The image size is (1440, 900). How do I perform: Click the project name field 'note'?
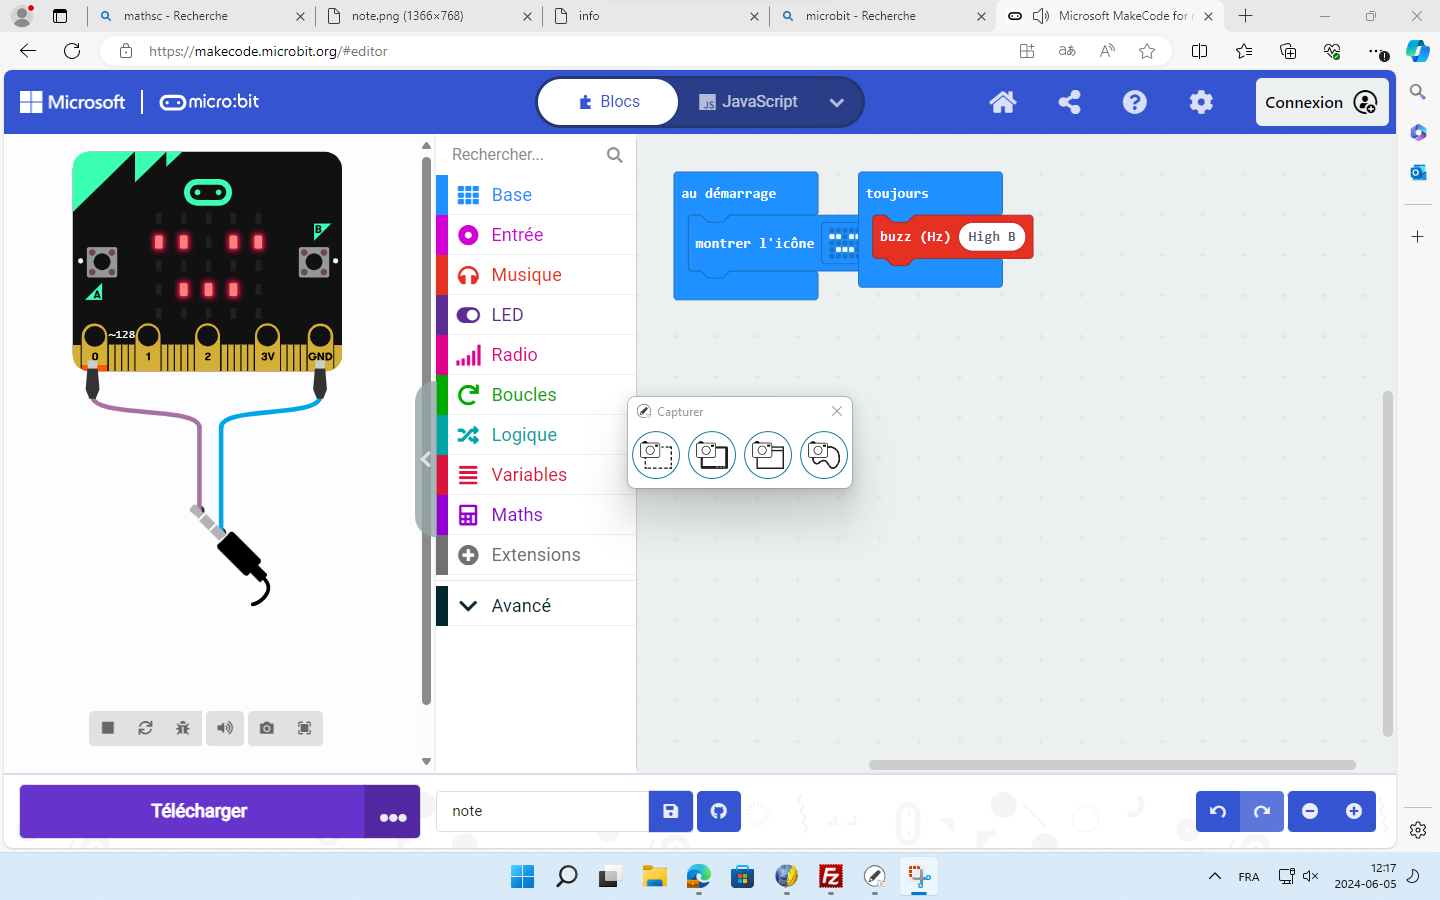tap(542, 811)
